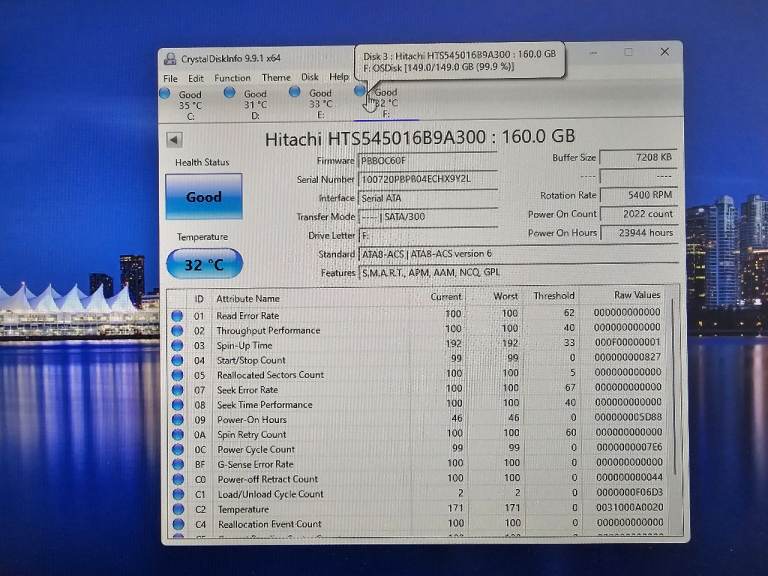Click the Rotation Rate value 5400 RPM
The image size is (768, 576).
click(639, 195)
